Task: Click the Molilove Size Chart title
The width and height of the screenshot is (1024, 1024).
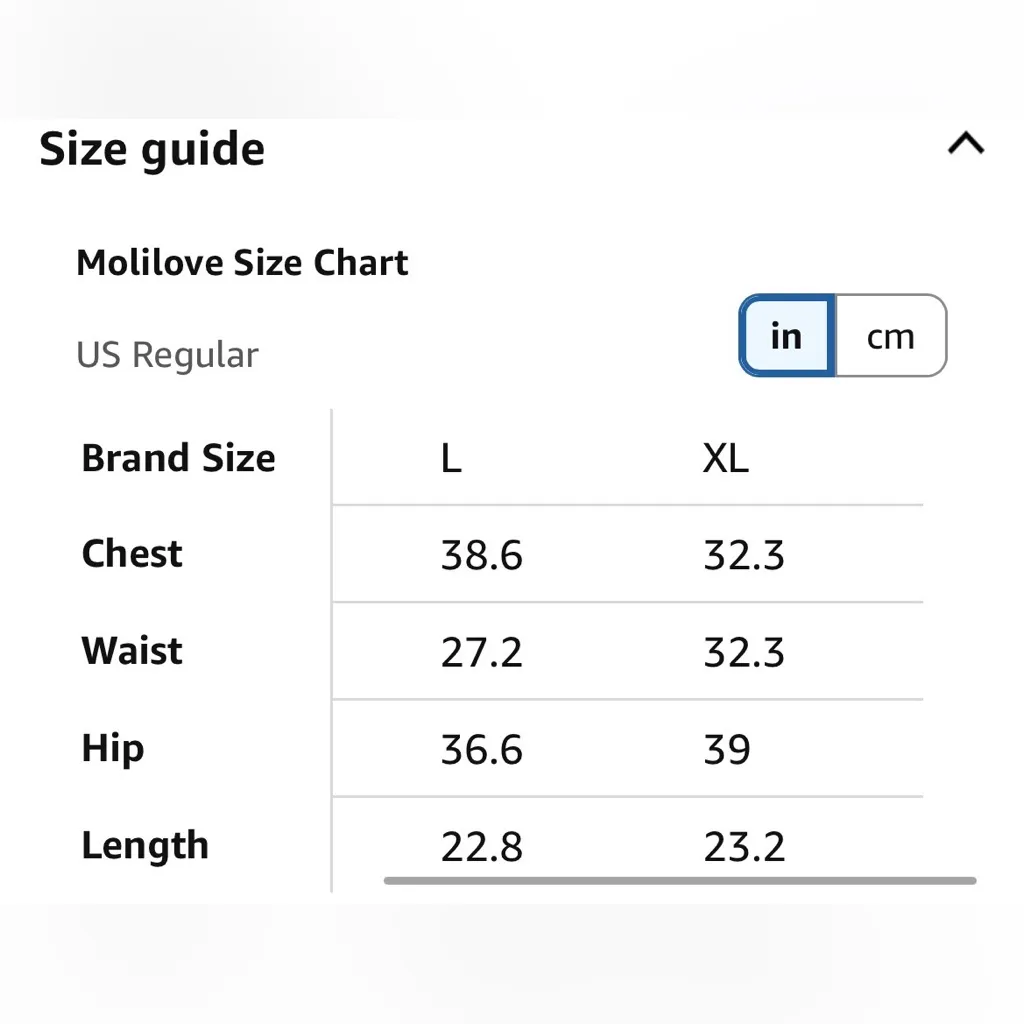Action: 242,263
